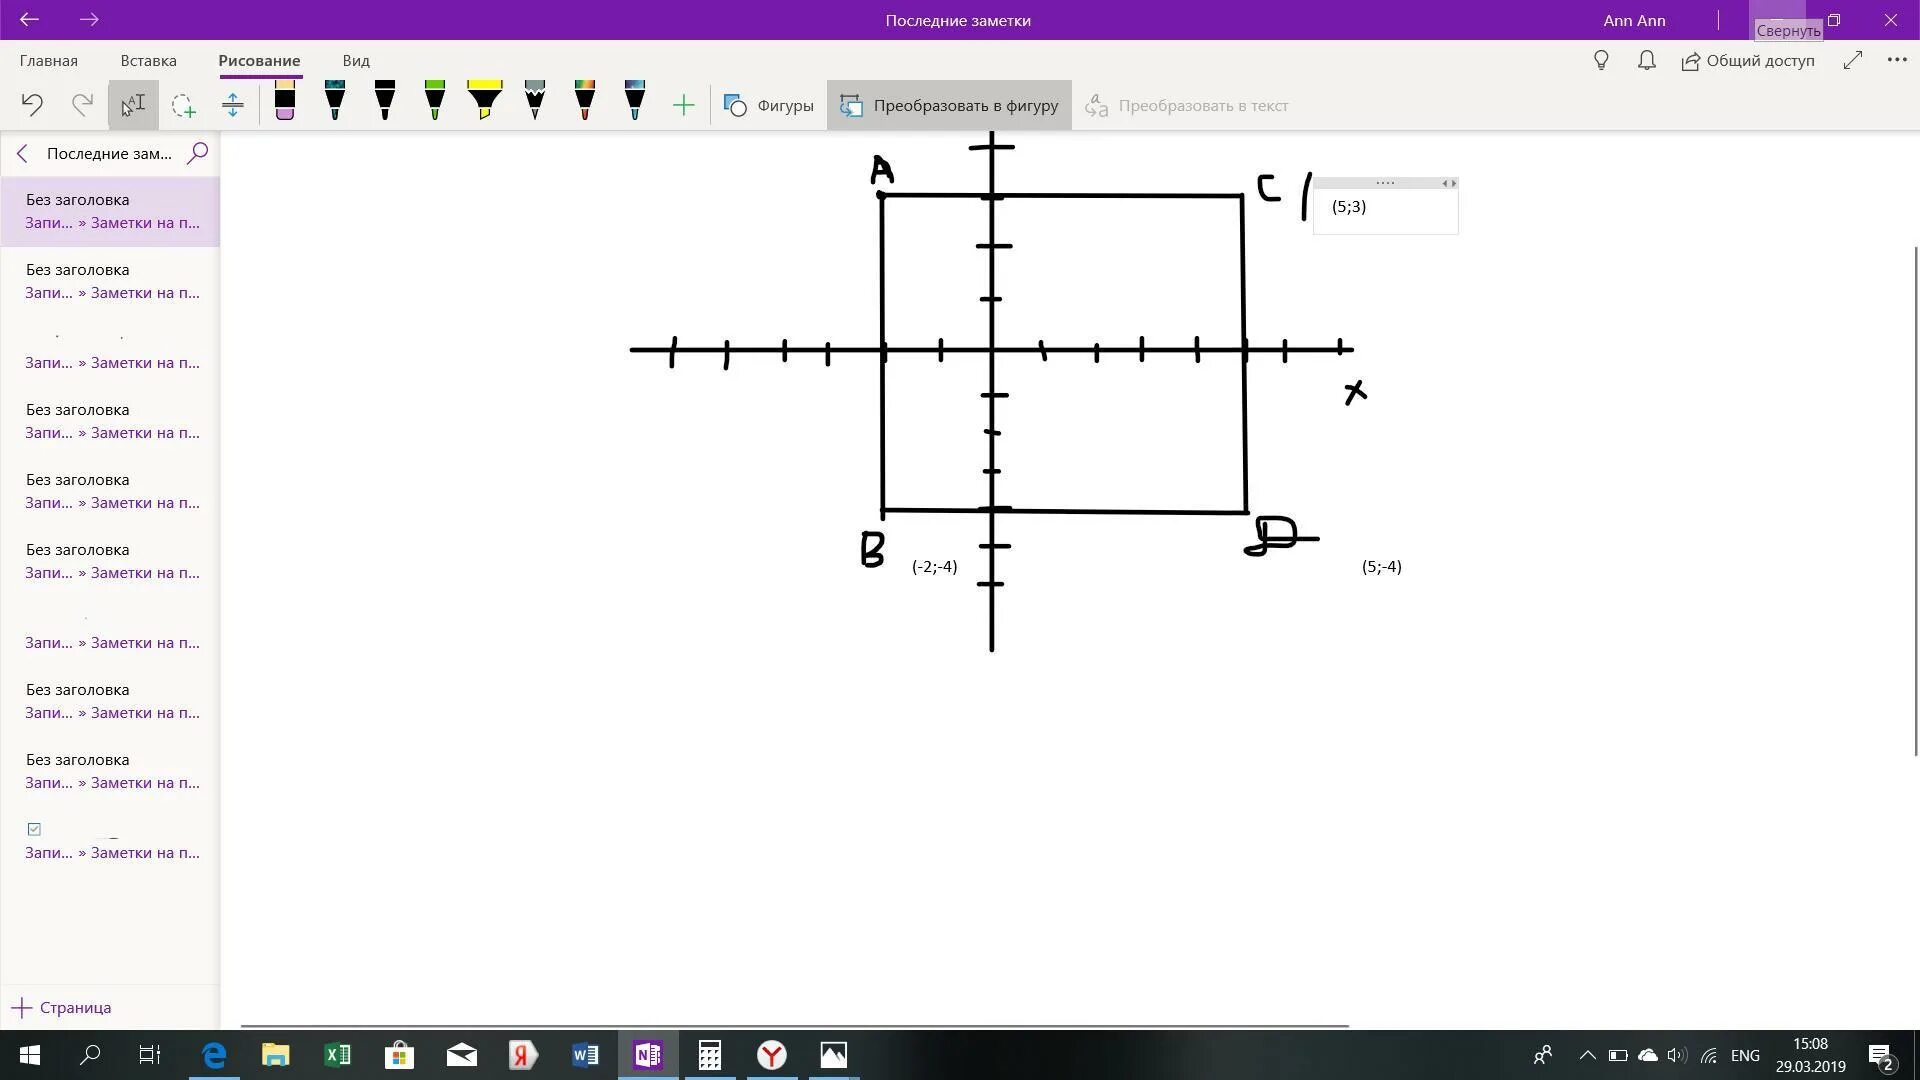Image resolution: width=1920 pixels, height=1080 pixels.
Task: Switch to the Вставка tab
Action: point(148,60)
